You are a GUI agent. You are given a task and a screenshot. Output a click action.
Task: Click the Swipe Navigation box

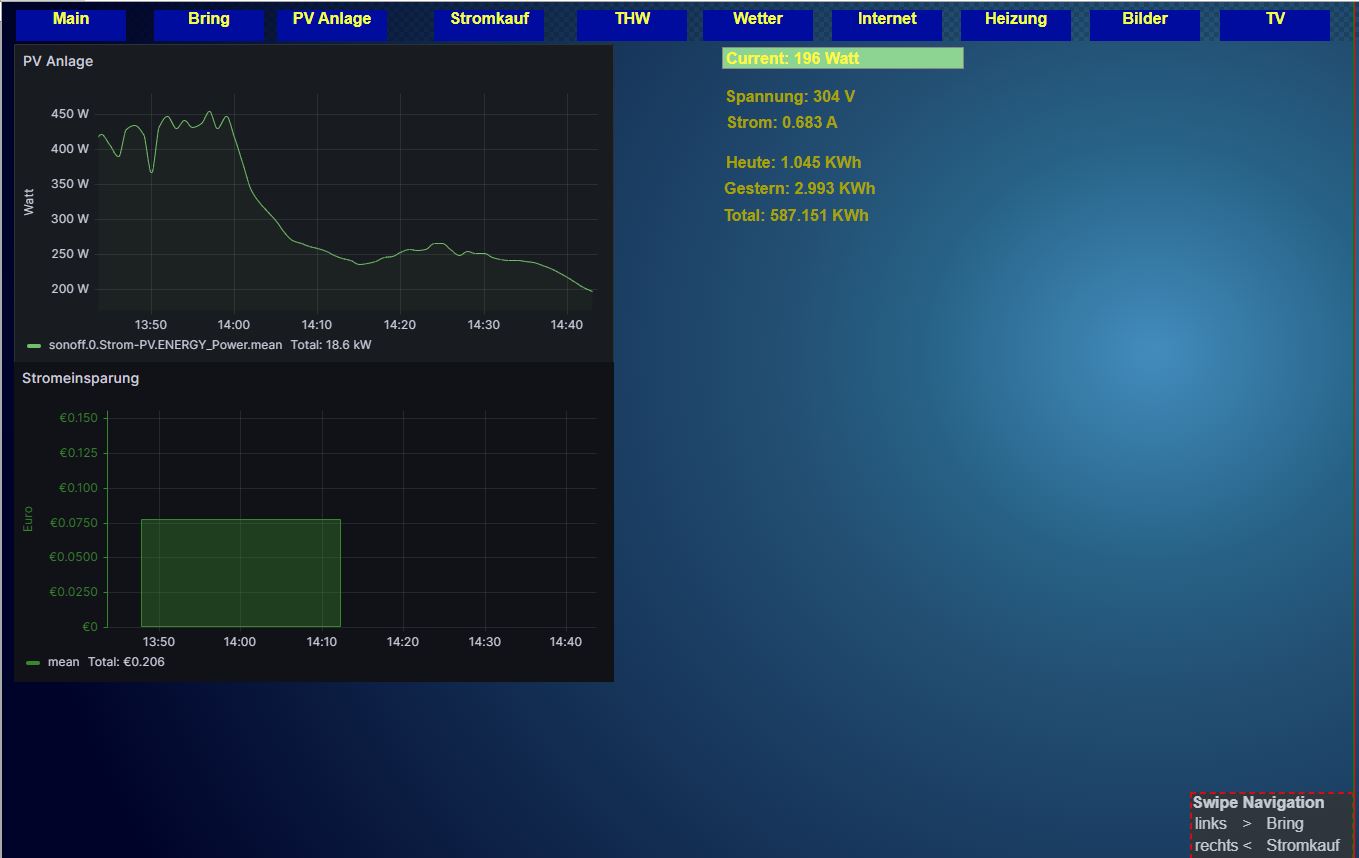[x=1271, y=824]
